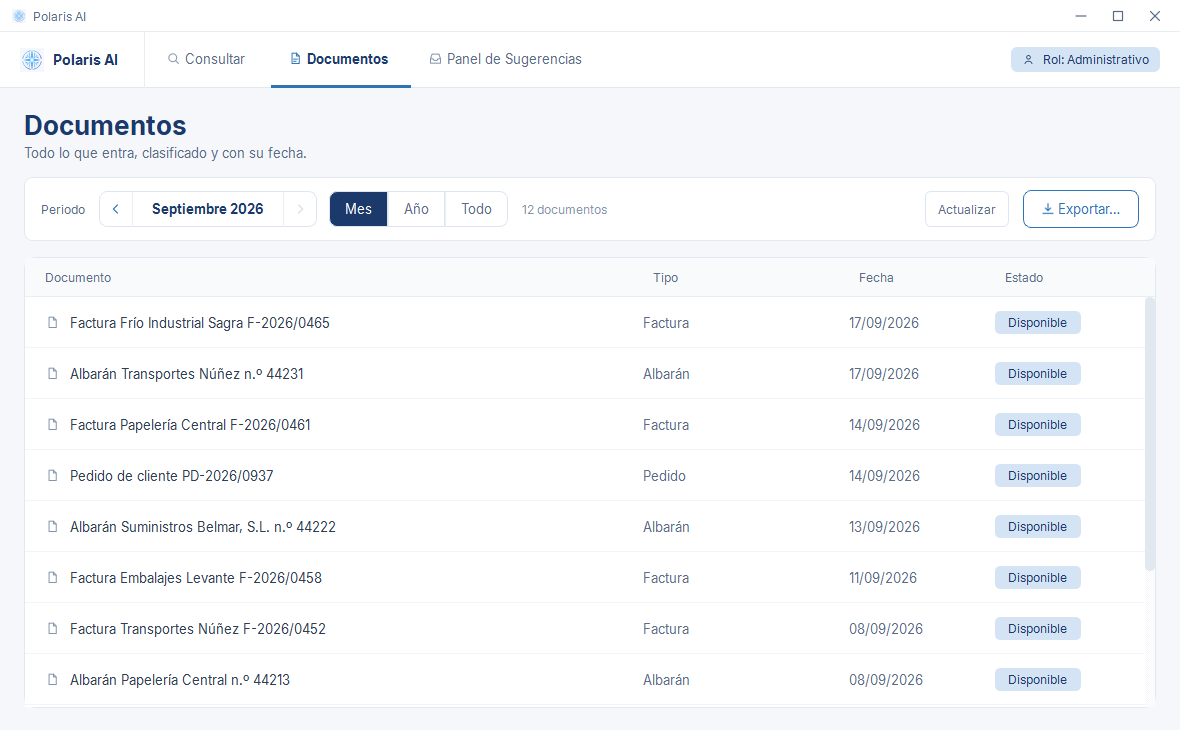Viewport: 1180px width, 730px height.
Task: Open Factura Papelería Central F-2026/0461
Action: (190, 424)
